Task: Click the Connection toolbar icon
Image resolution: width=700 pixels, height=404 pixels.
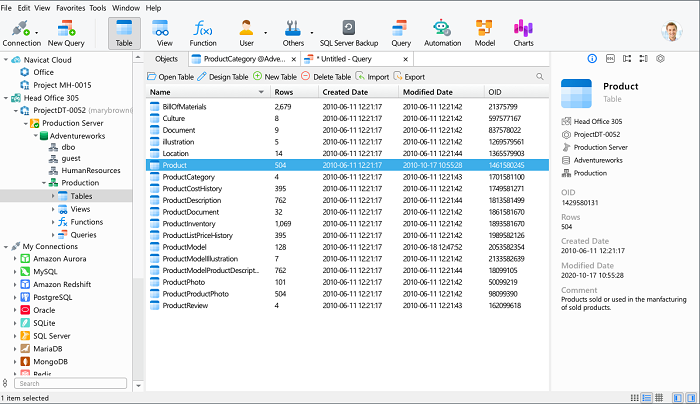Action: pyautogui.click(x=19, y=31)
